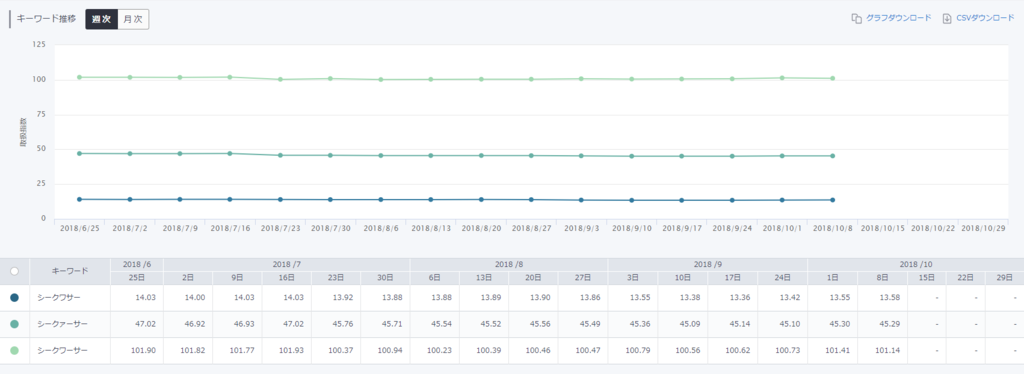The image size is (1024, 374).
Task: Click the 8日 day column header
Action: [x=882, y=277]
